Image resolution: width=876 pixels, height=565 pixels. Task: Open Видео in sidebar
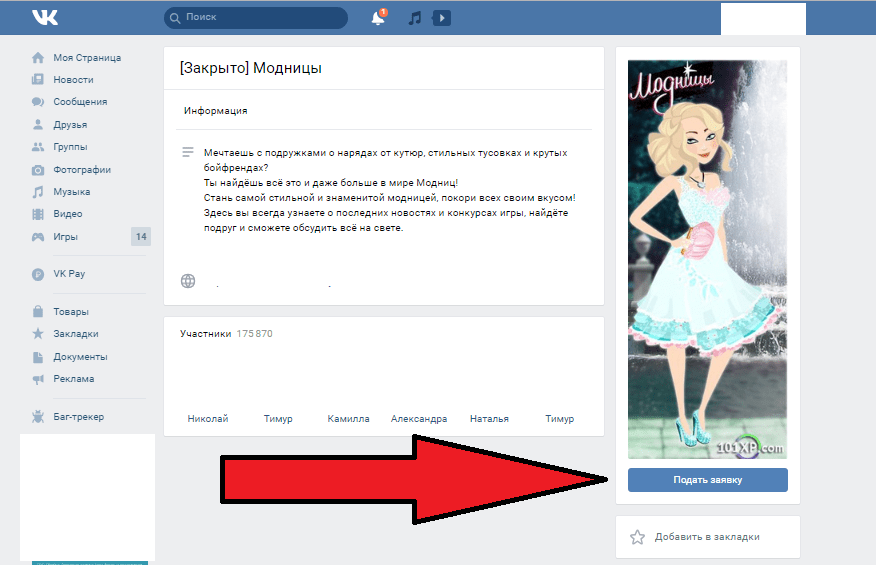68,213
